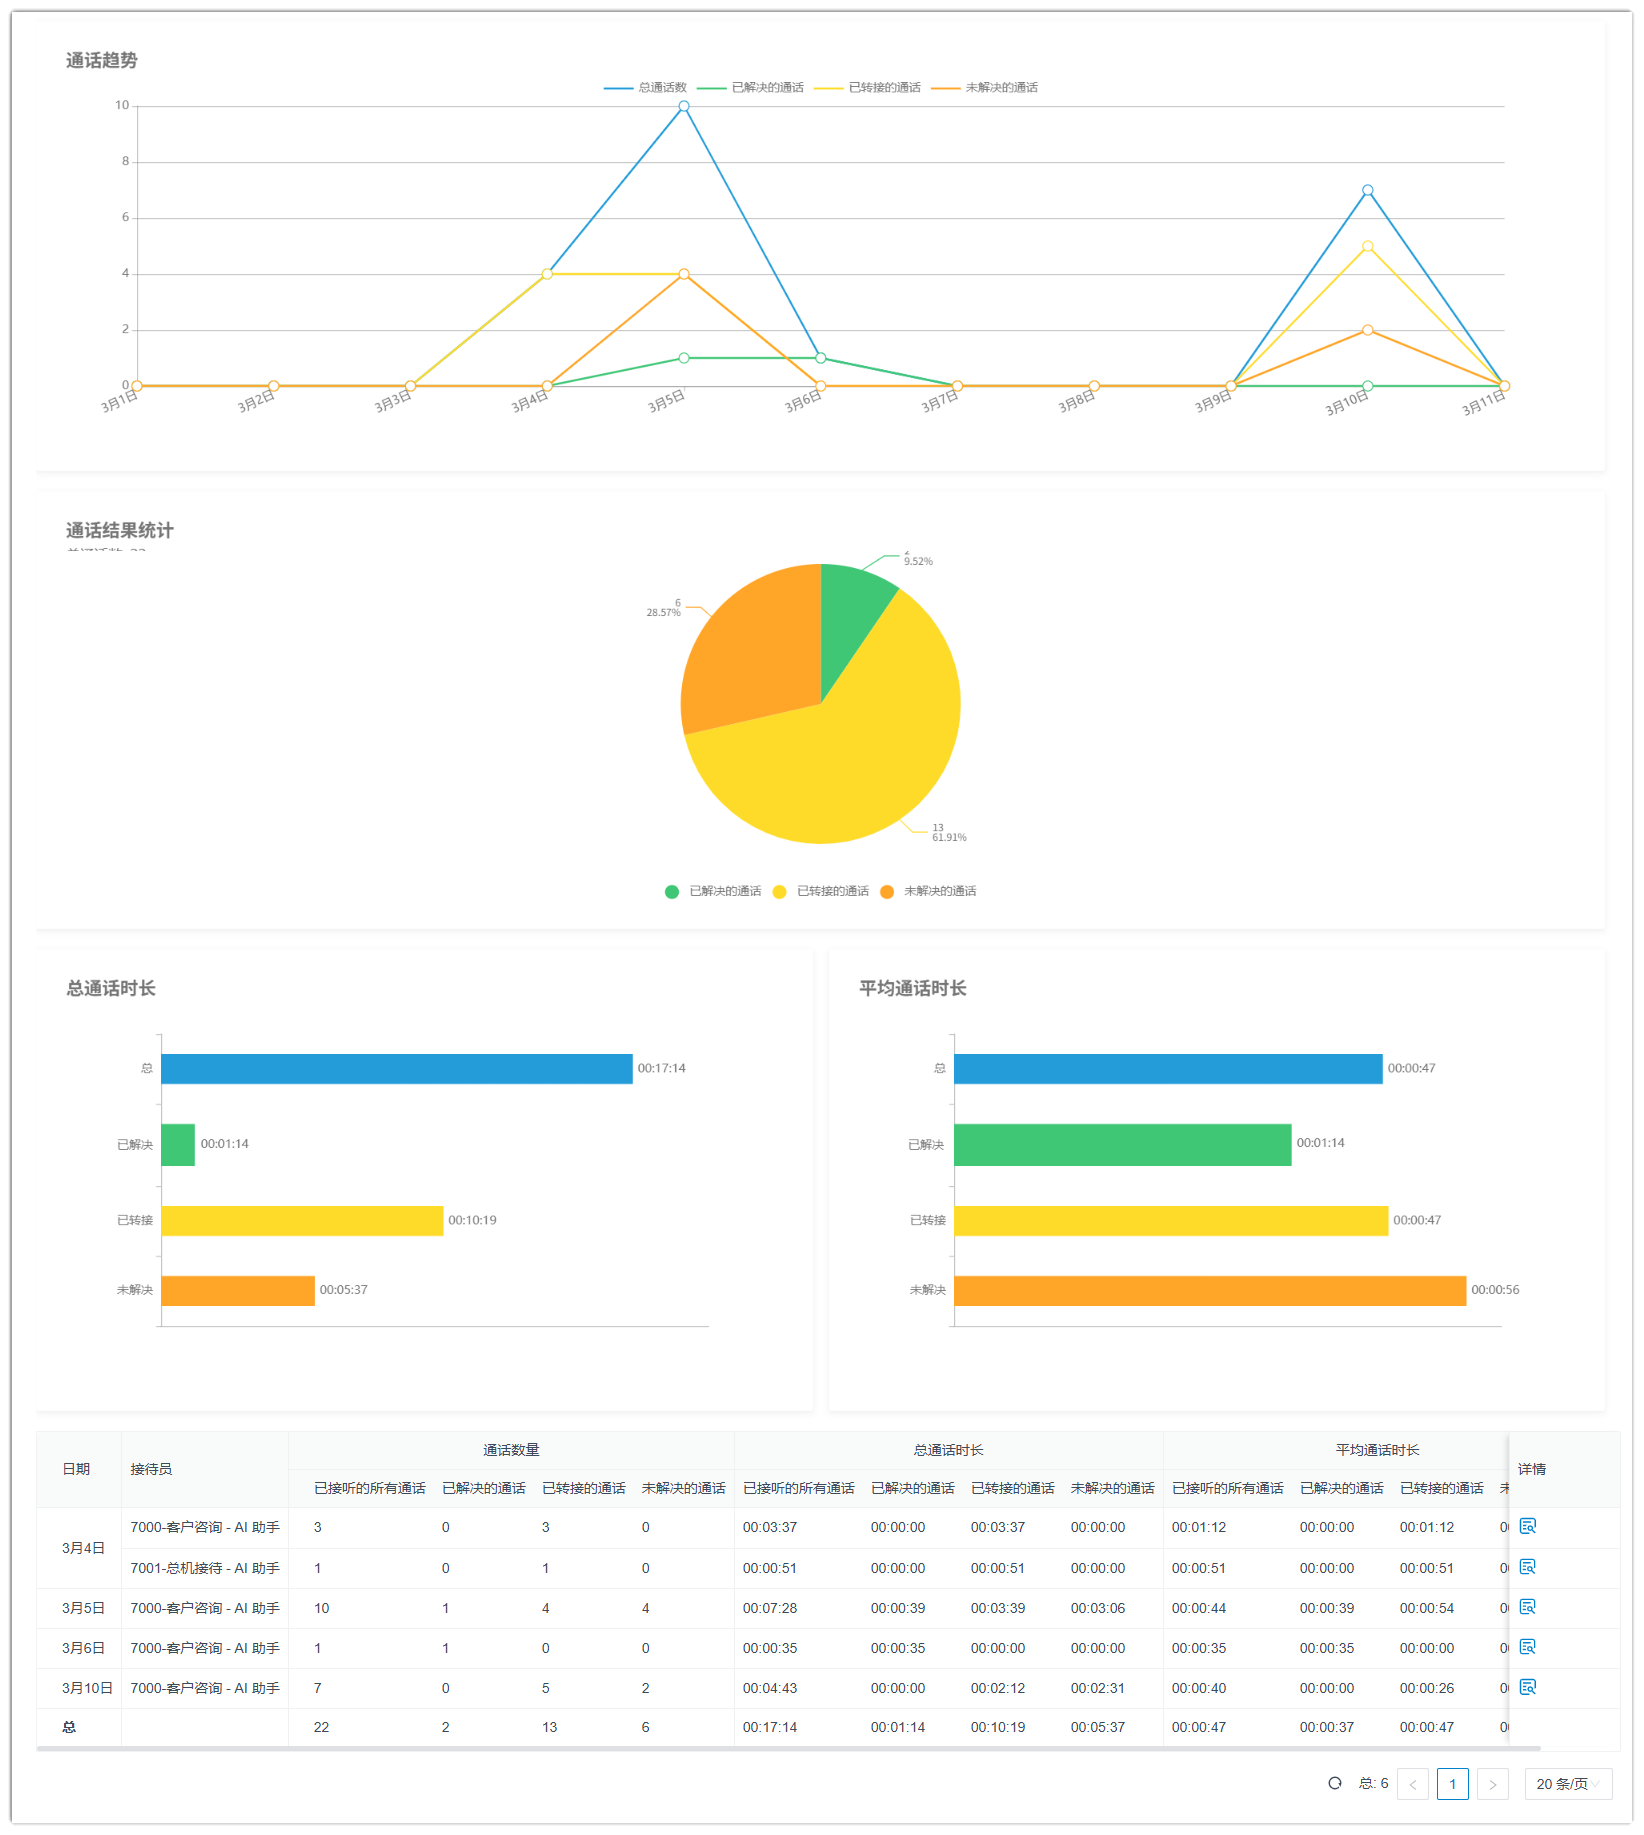Open details for 7001-总机接待 row
Image resolution: width=1644 pixels, height=1835 pixels.
(1527, 1567)
